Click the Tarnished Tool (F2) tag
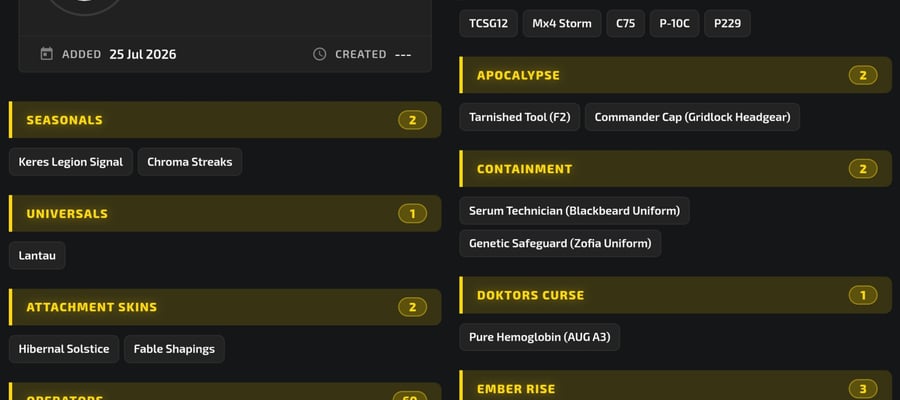Image resolution: width=900 pixels, height=400 pixels. [x=519, y=117]
